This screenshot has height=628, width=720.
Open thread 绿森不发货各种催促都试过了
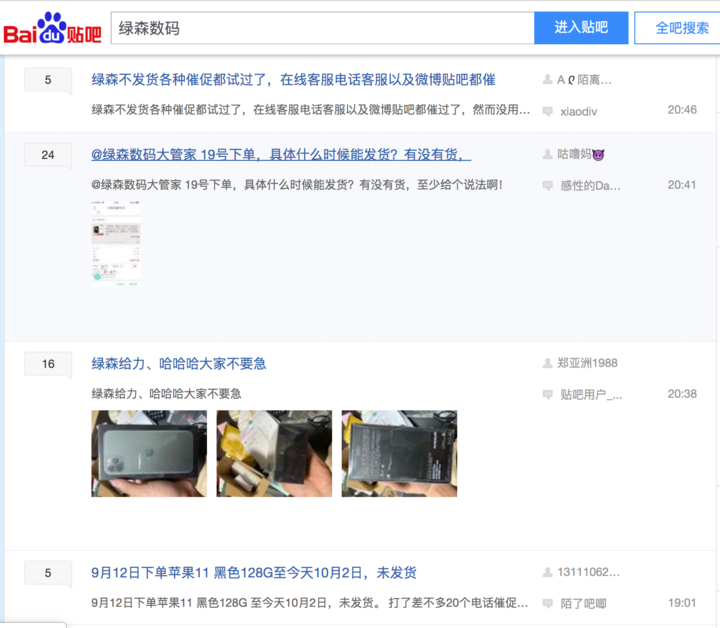(x=293, y=79)
